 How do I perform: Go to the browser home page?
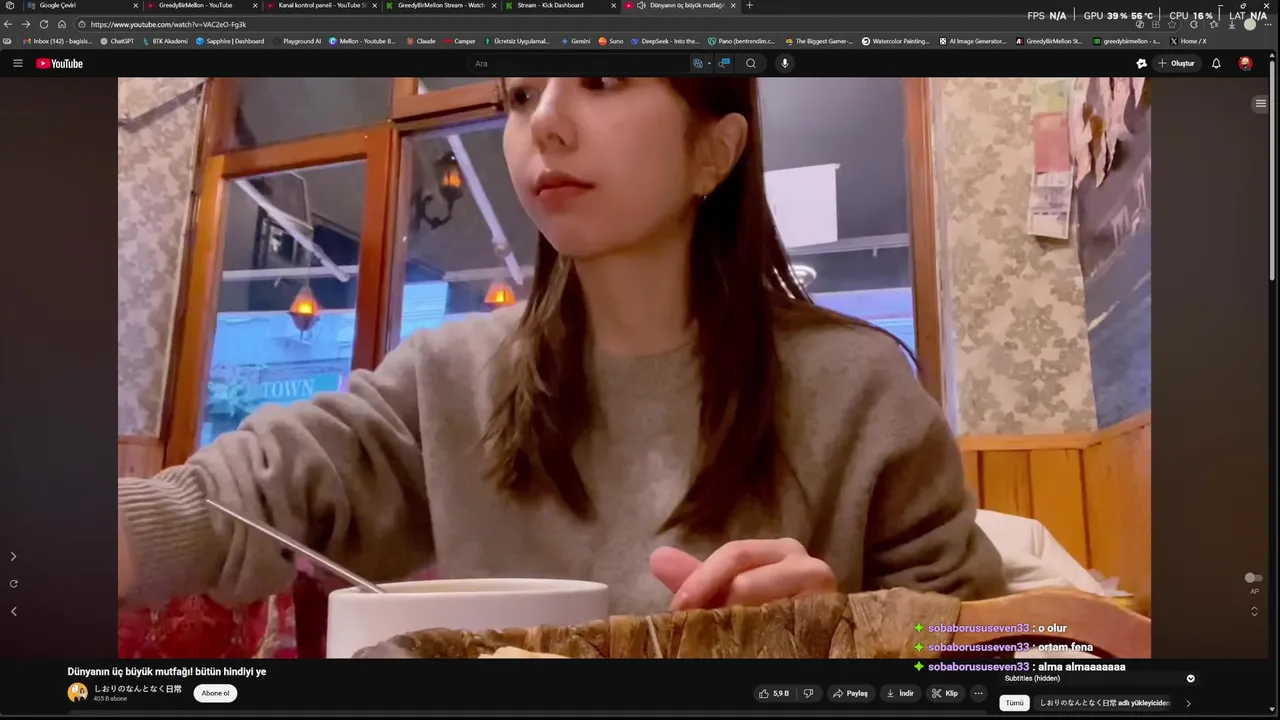click(62, 24)
